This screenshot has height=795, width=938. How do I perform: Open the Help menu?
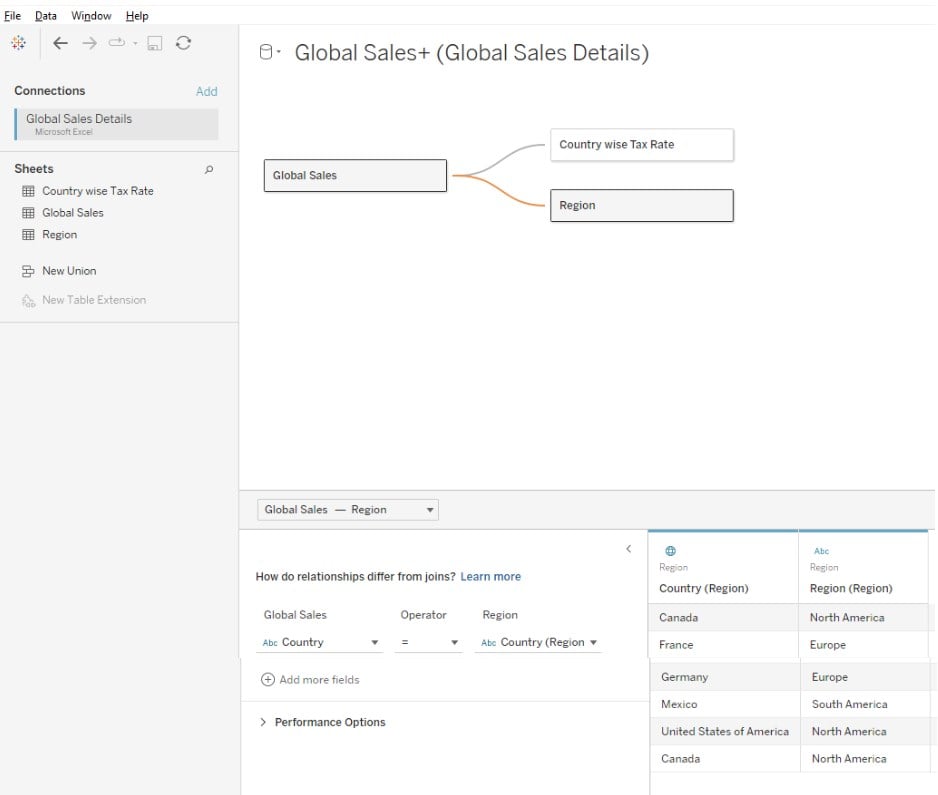[x=137, y=16]
